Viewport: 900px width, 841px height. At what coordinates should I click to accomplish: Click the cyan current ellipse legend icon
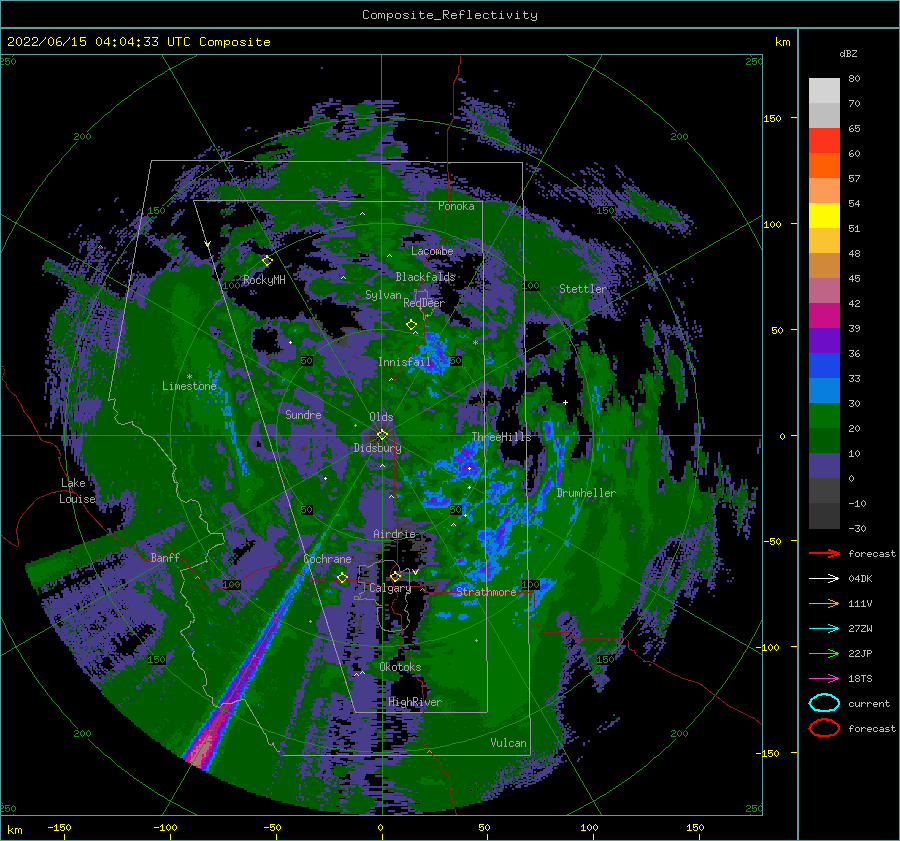point(824,703)
